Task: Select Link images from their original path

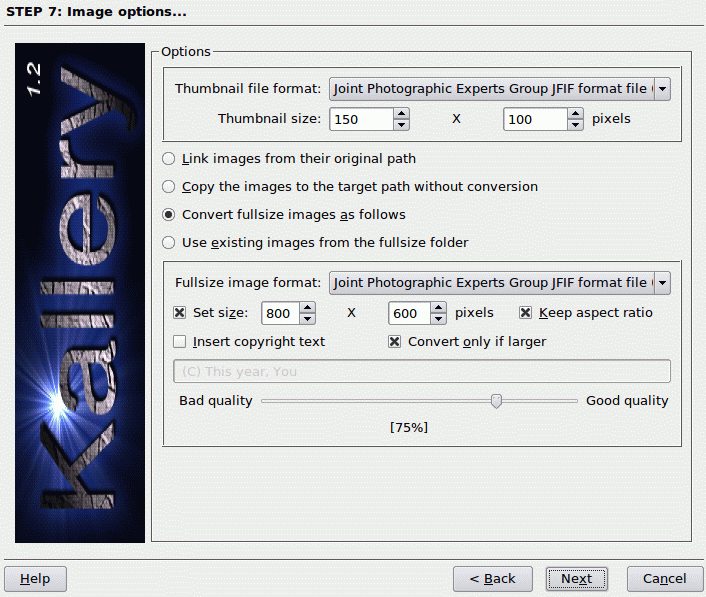Action: tap(169, 159)
